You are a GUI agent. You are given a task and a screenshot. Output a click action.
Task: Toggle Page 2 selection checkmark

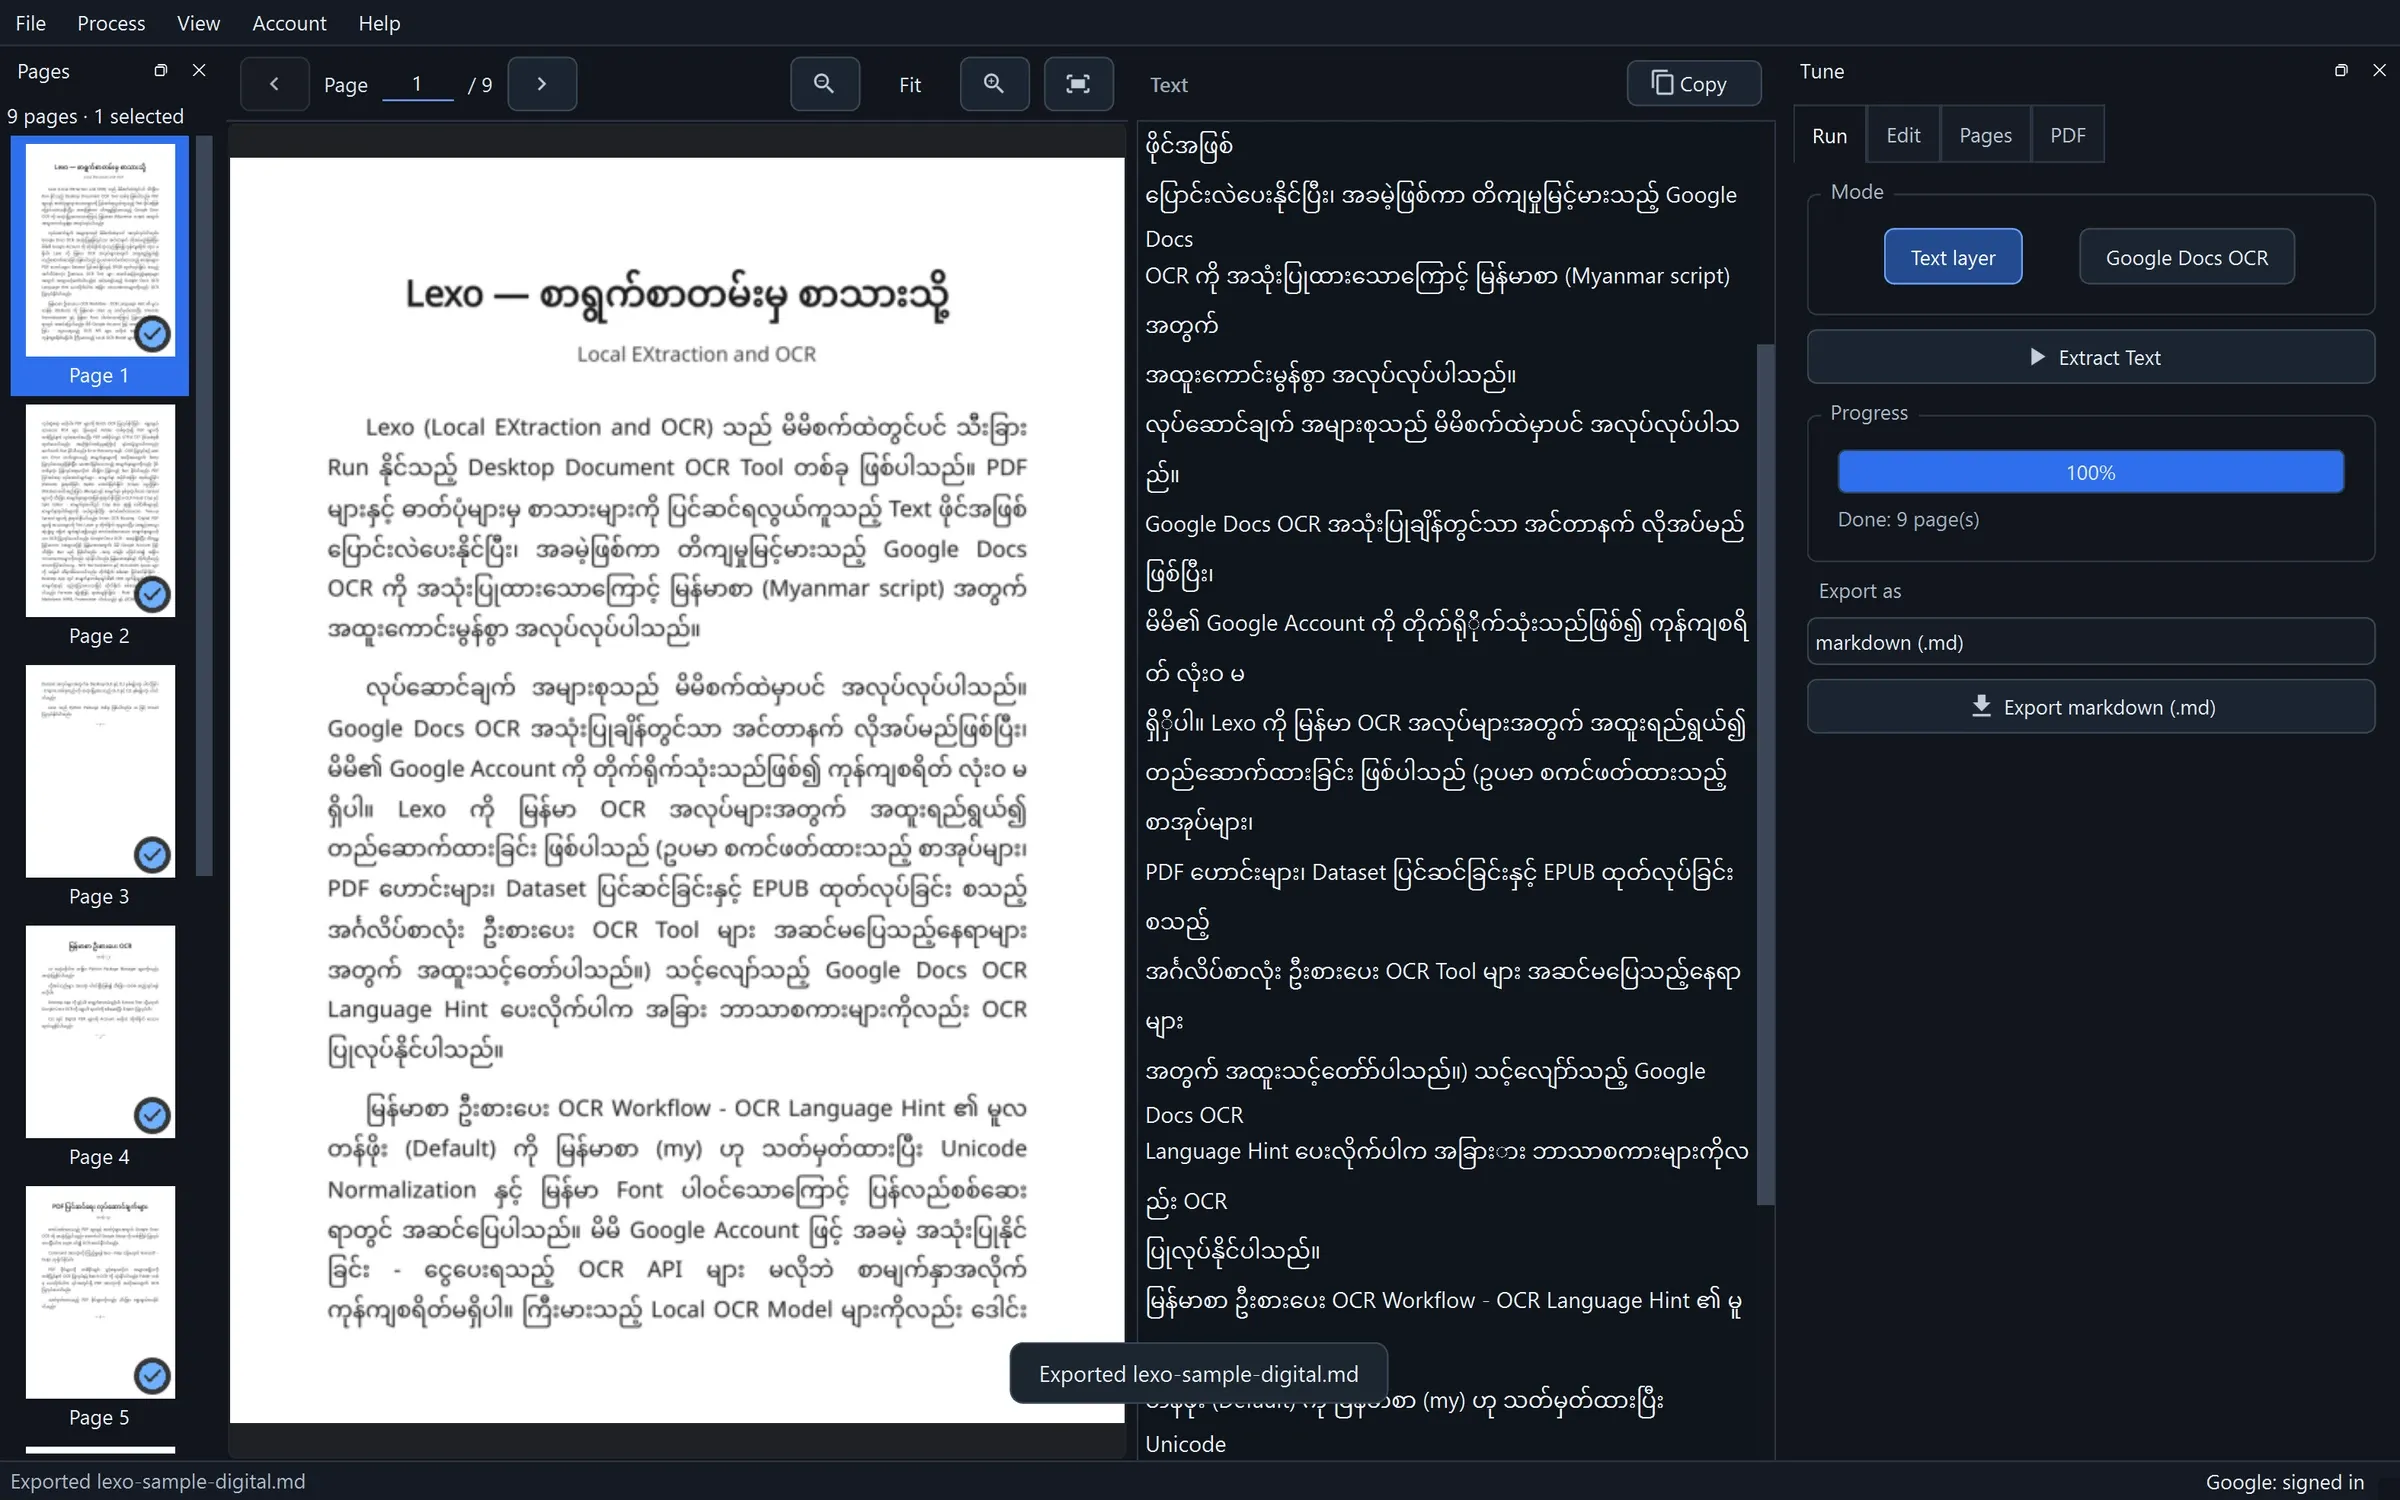(152, 595)
